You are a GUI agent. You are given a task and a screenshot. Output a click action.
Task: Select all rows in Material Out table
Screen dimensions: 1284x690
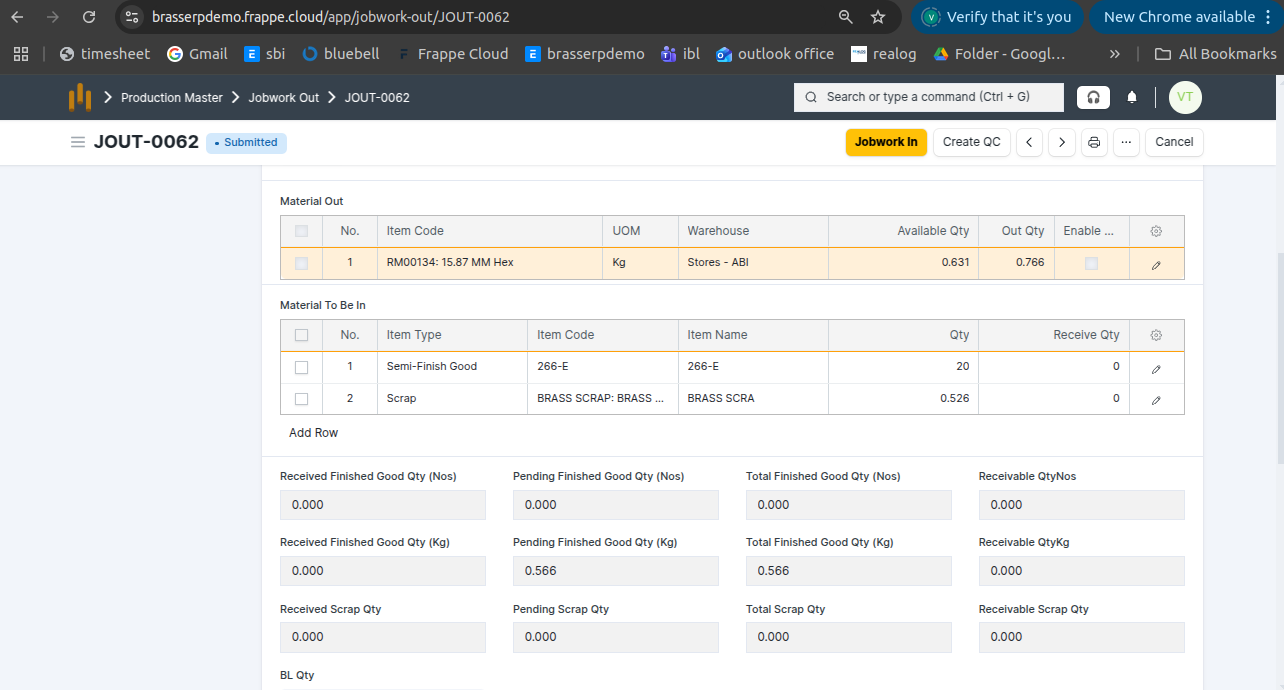point(301,231)
